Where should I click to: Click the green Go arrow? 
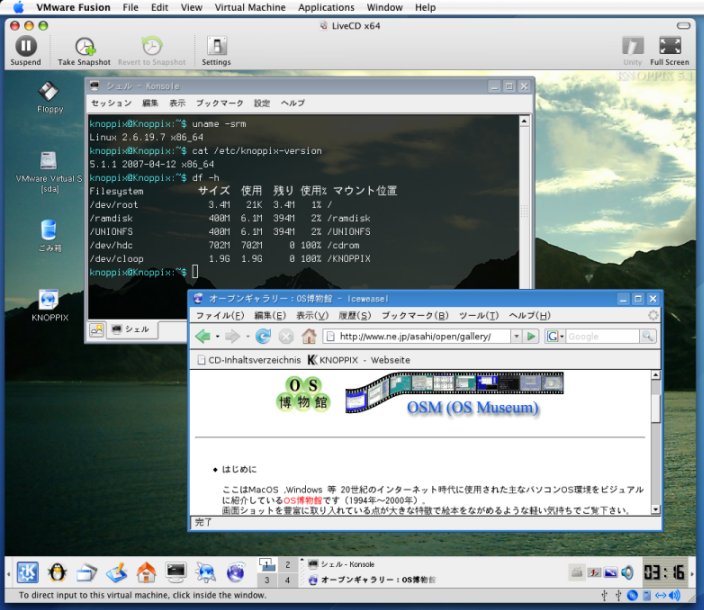531,336
